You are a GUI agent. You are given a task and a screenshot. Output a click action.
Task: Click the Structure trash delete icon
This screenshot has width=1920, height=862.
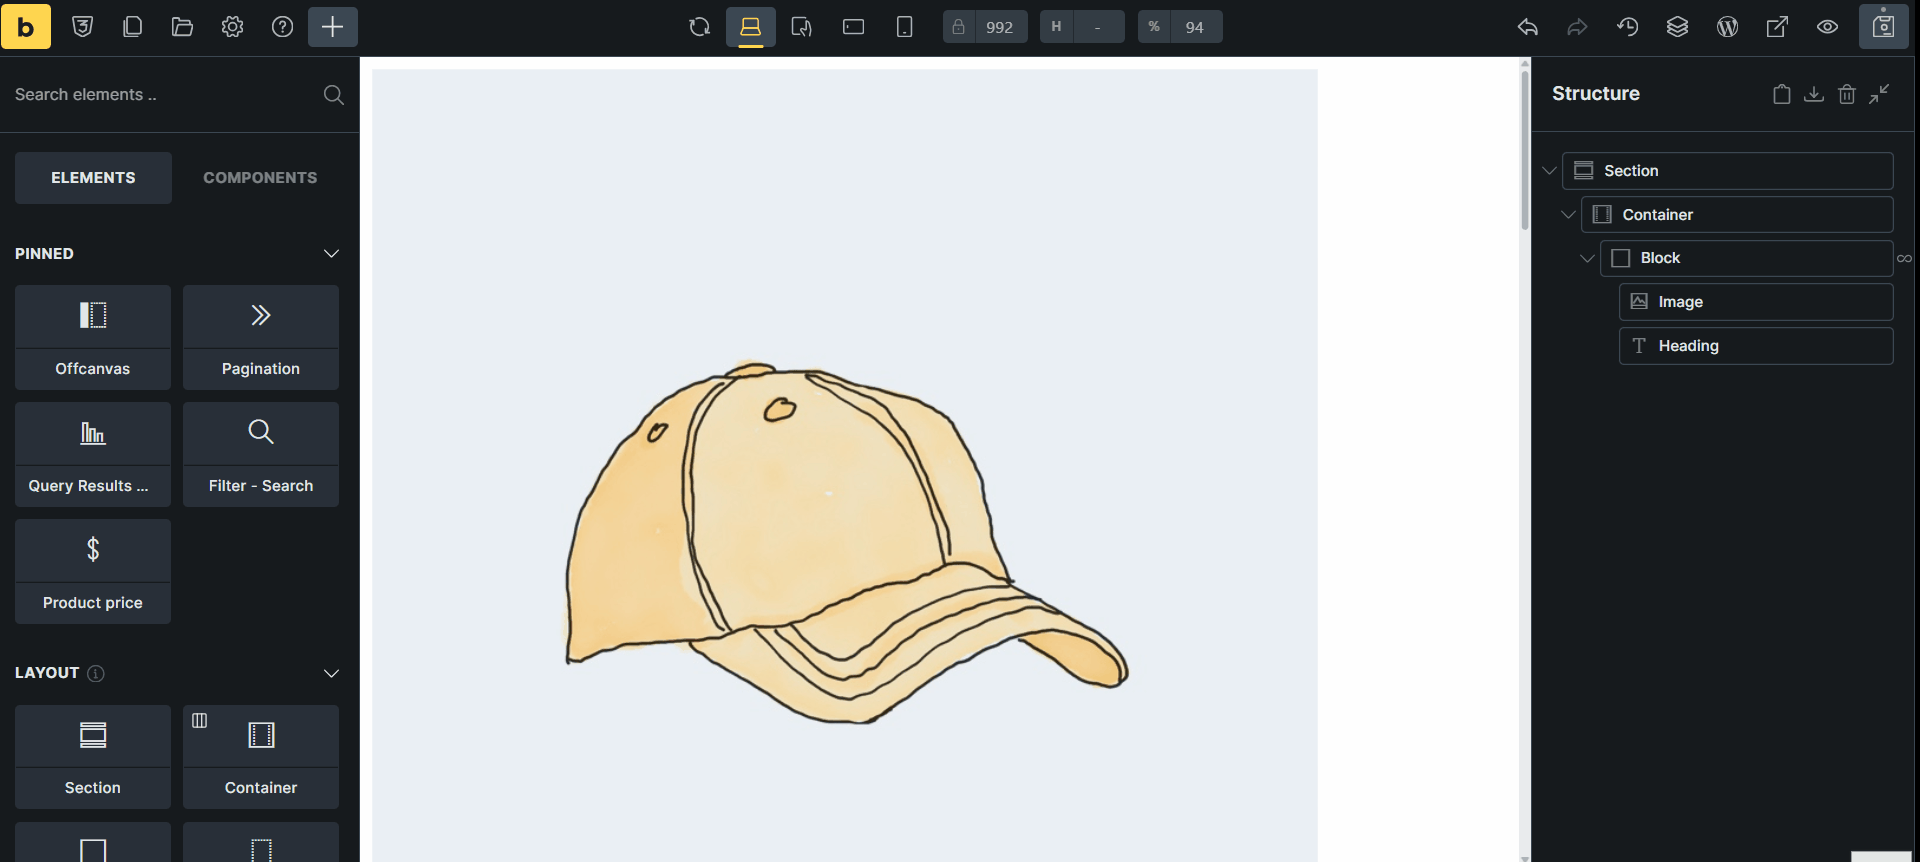click(1847, 94)
